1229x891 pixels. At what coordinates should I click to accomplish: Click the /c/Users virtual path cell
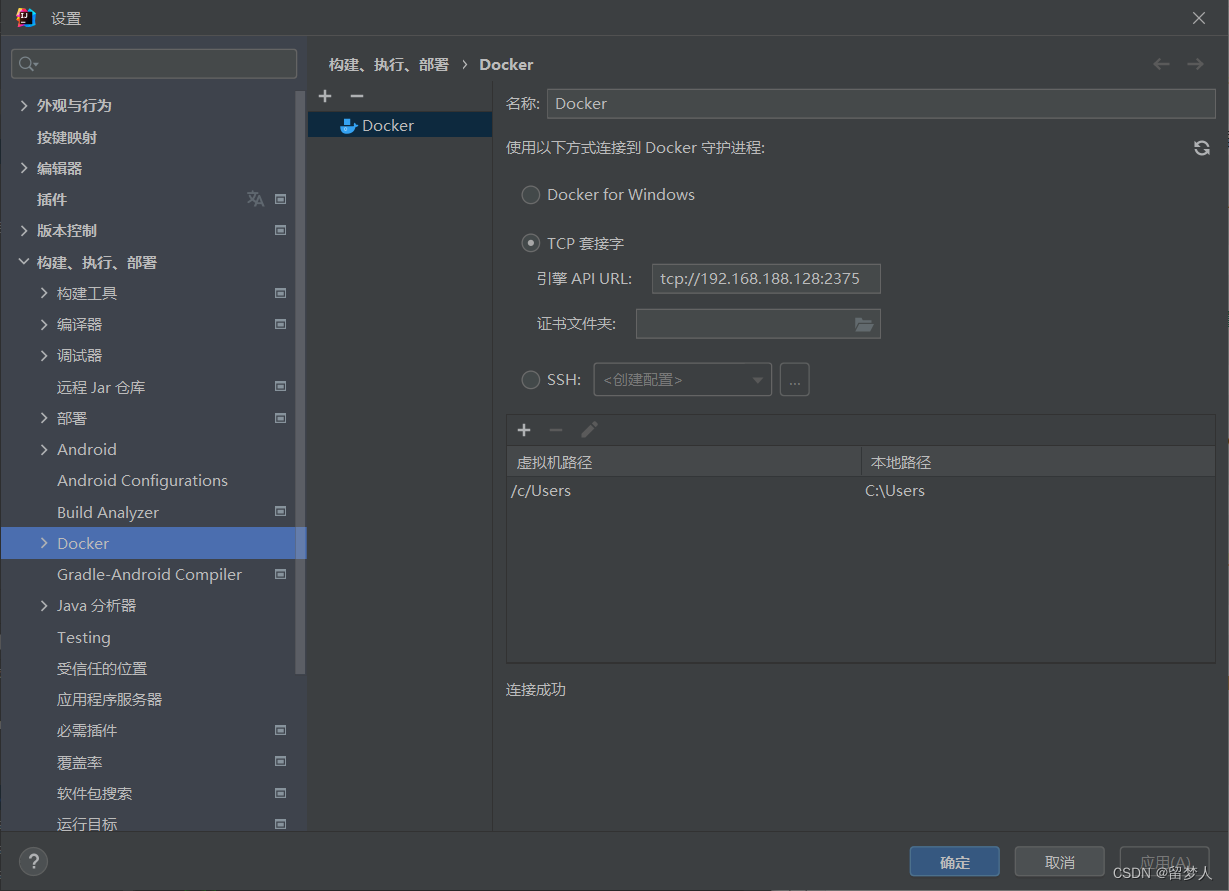[x=684, y=491]
